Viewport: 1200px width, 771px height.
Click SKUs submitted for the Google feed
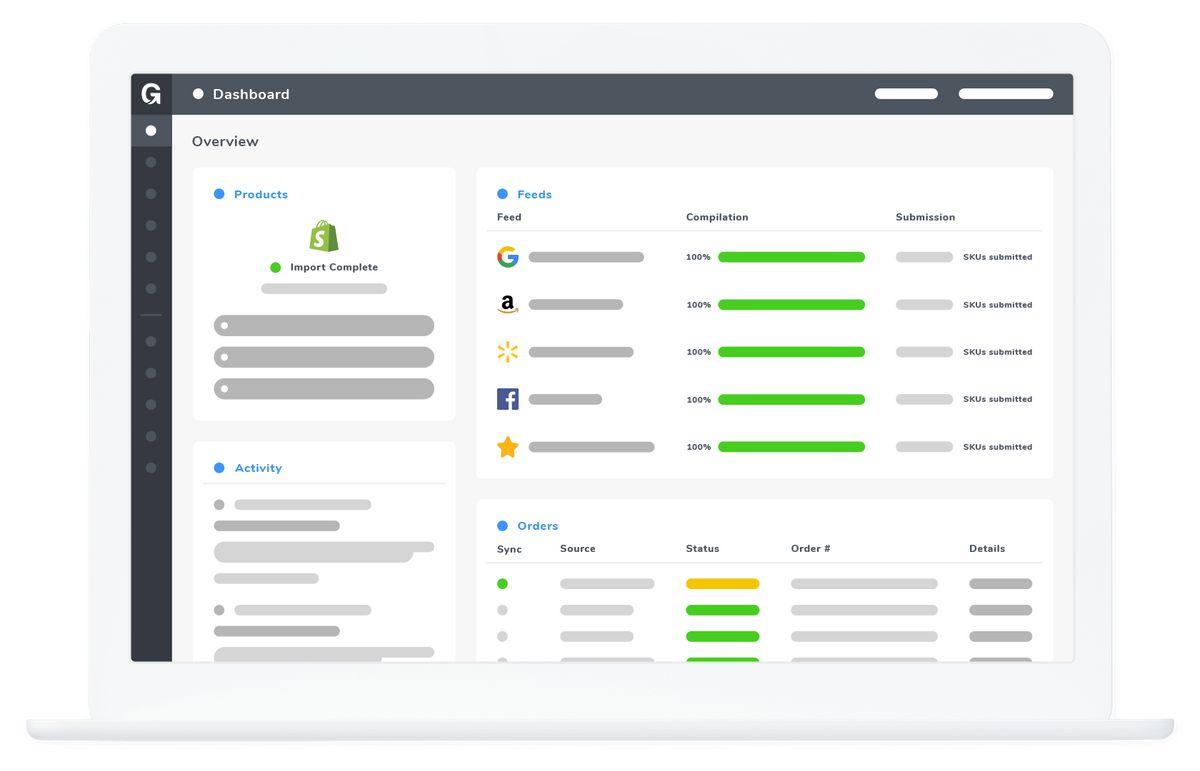[997, 257]
